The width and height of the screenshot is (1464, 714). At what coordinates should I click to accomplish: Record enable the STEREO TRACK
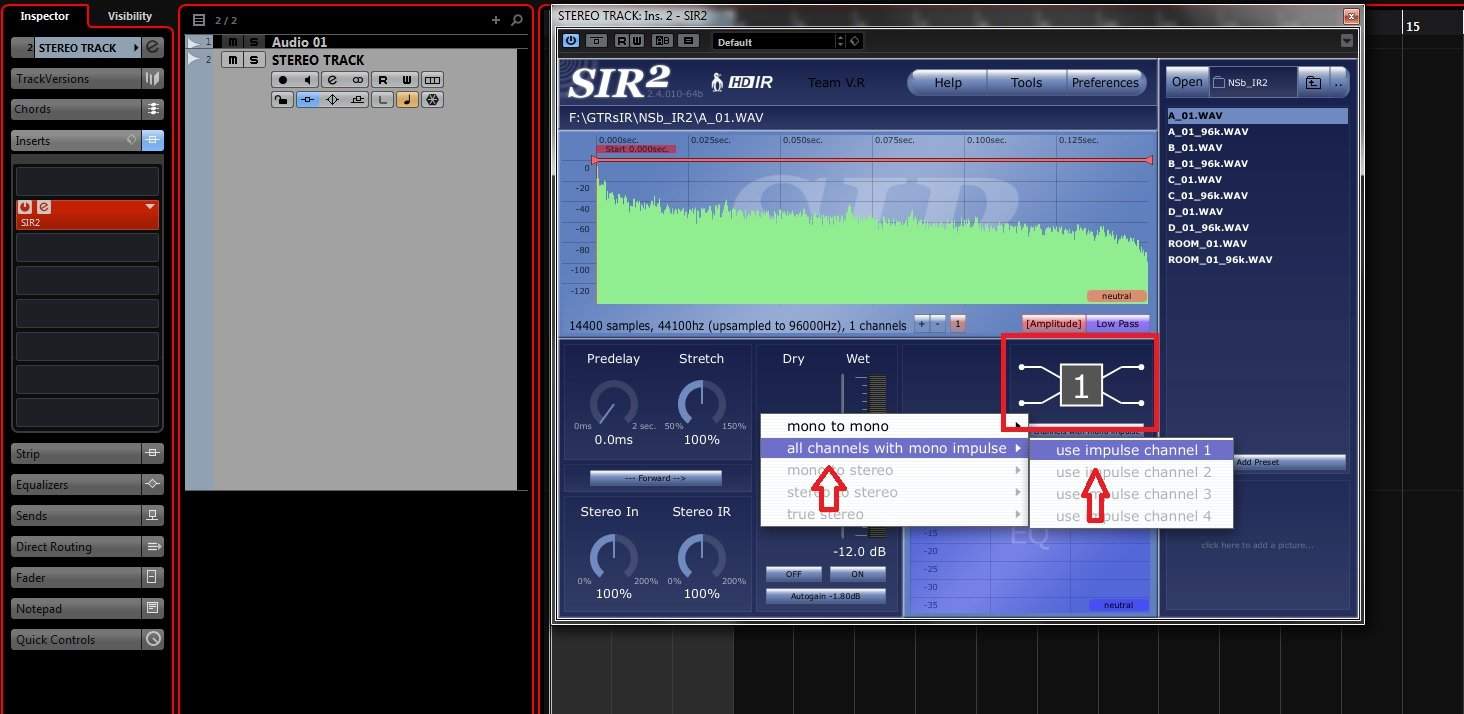click(283, 79)
